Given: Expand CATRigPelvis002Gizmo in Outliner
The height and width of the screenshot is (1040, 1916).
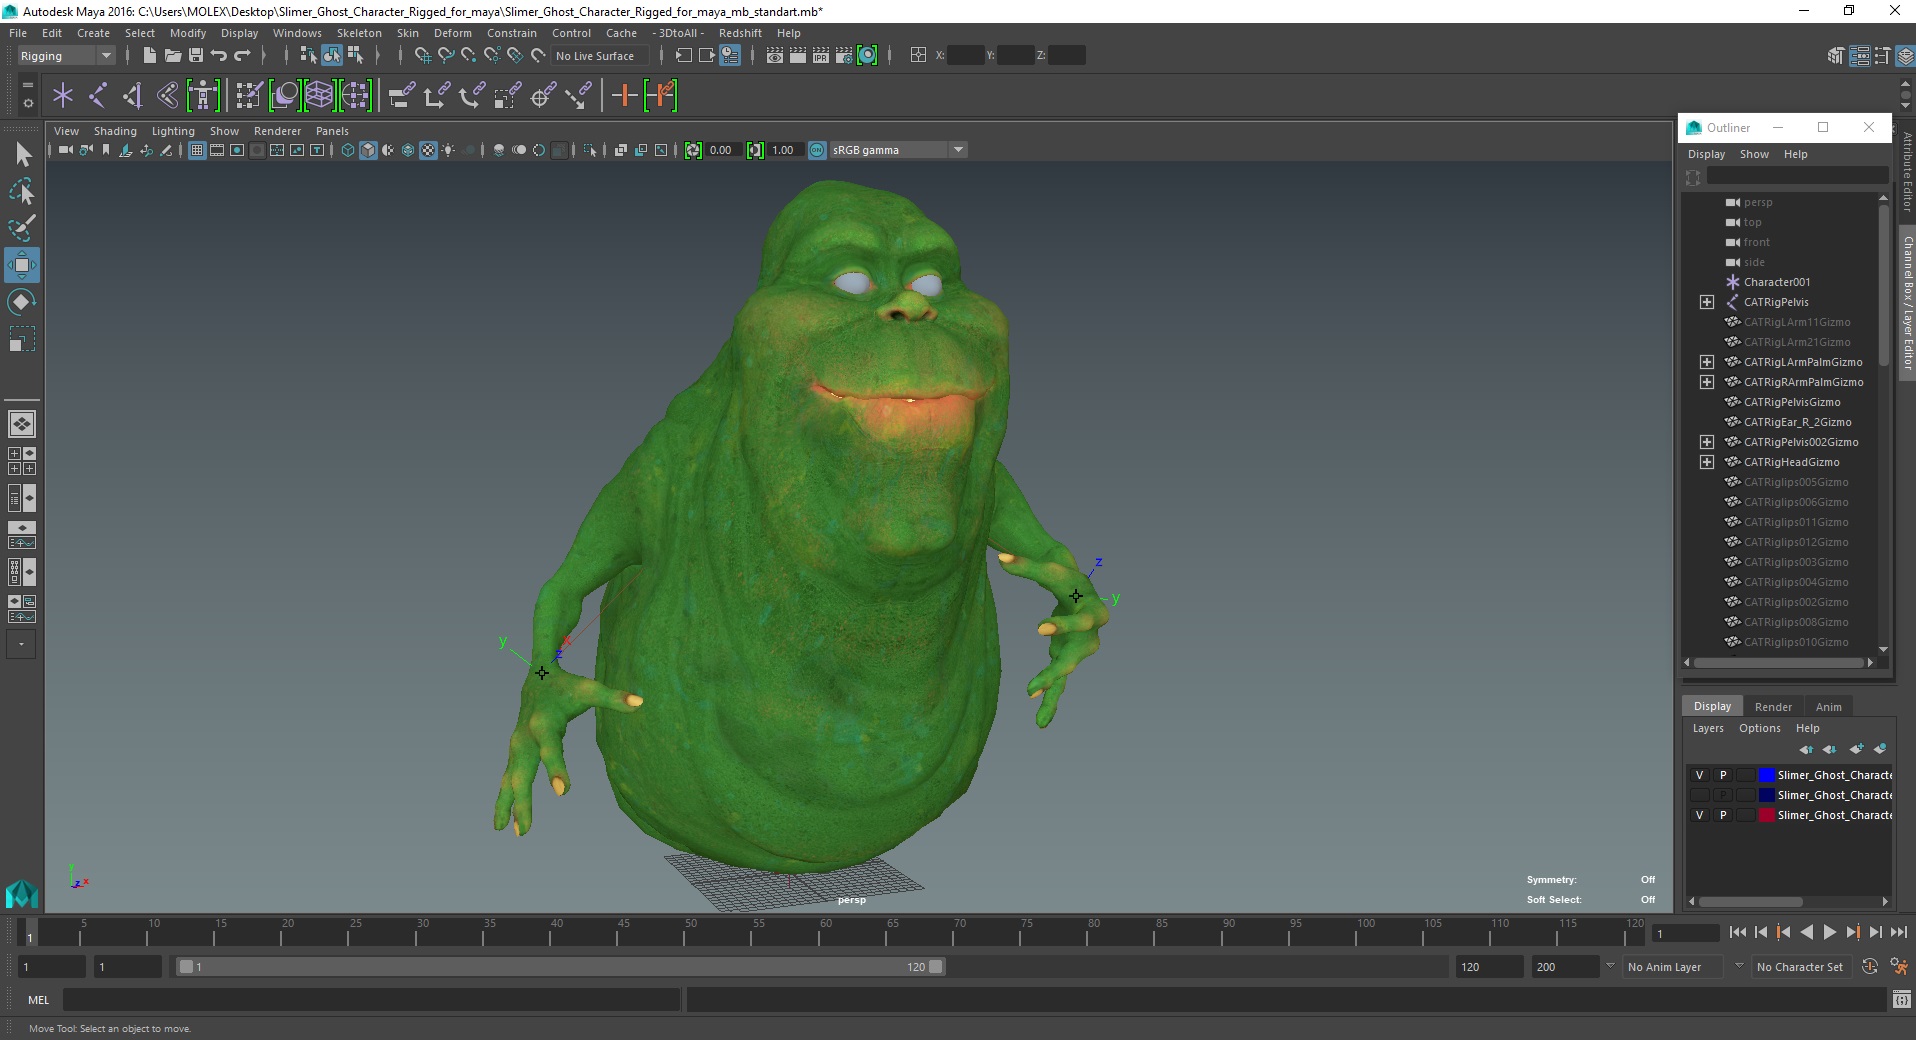Looking at the screenshot, I should click(x=1707, y=442).
